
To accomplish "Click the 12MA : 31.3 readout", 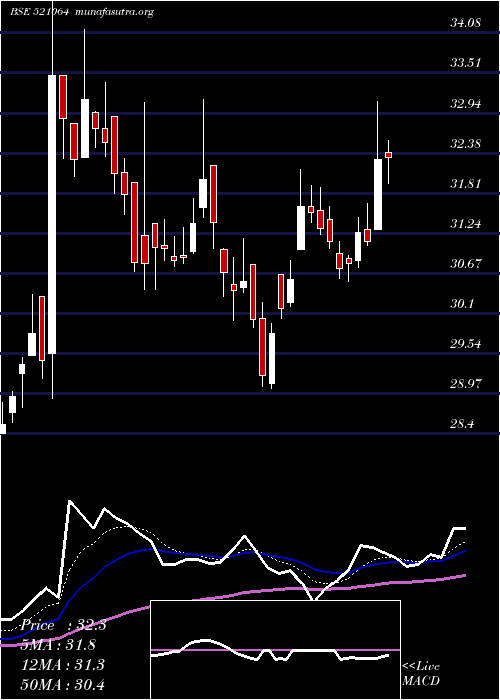I will coord(63,664).
